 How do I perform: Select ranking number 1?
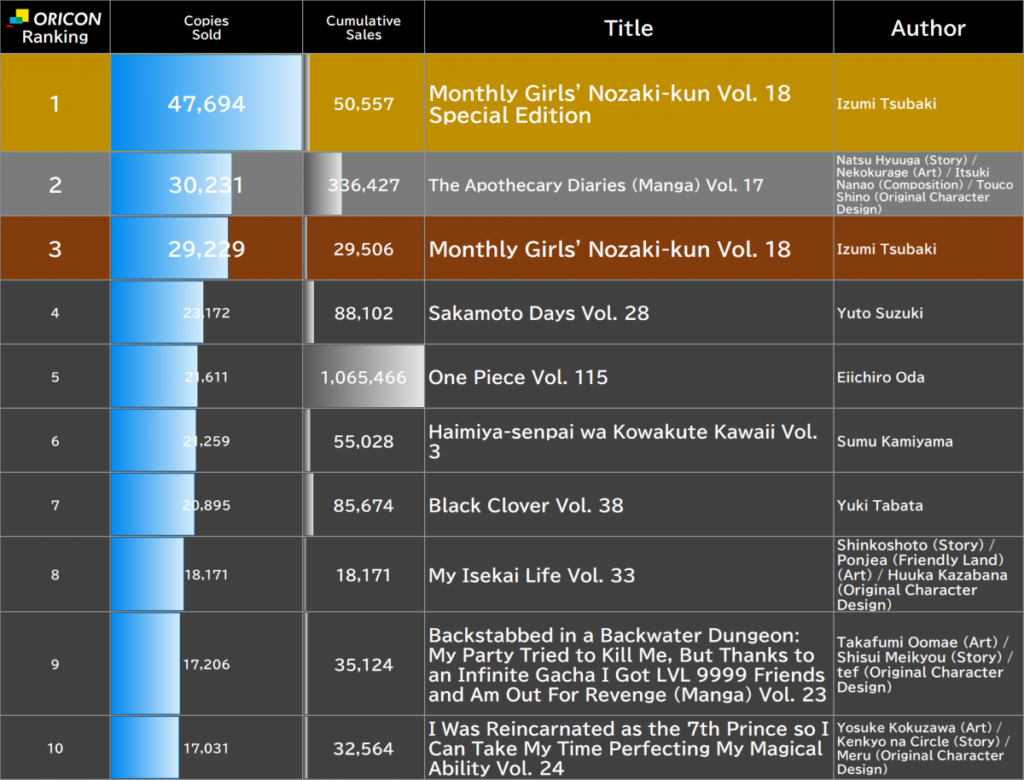click(55, 104)
